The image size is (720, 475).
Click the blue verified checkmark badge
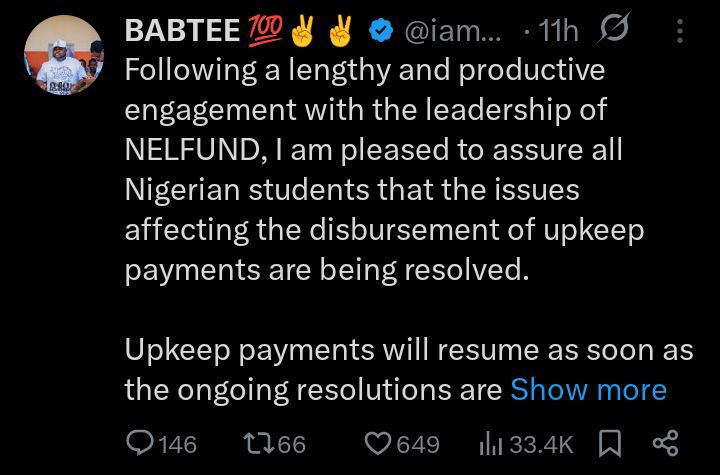click(x=382, y=31)
